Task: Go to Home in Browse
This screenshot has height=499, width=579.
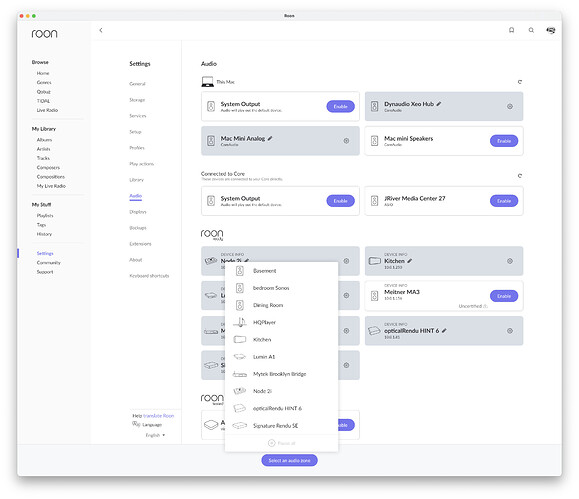Action: (43, 73)
